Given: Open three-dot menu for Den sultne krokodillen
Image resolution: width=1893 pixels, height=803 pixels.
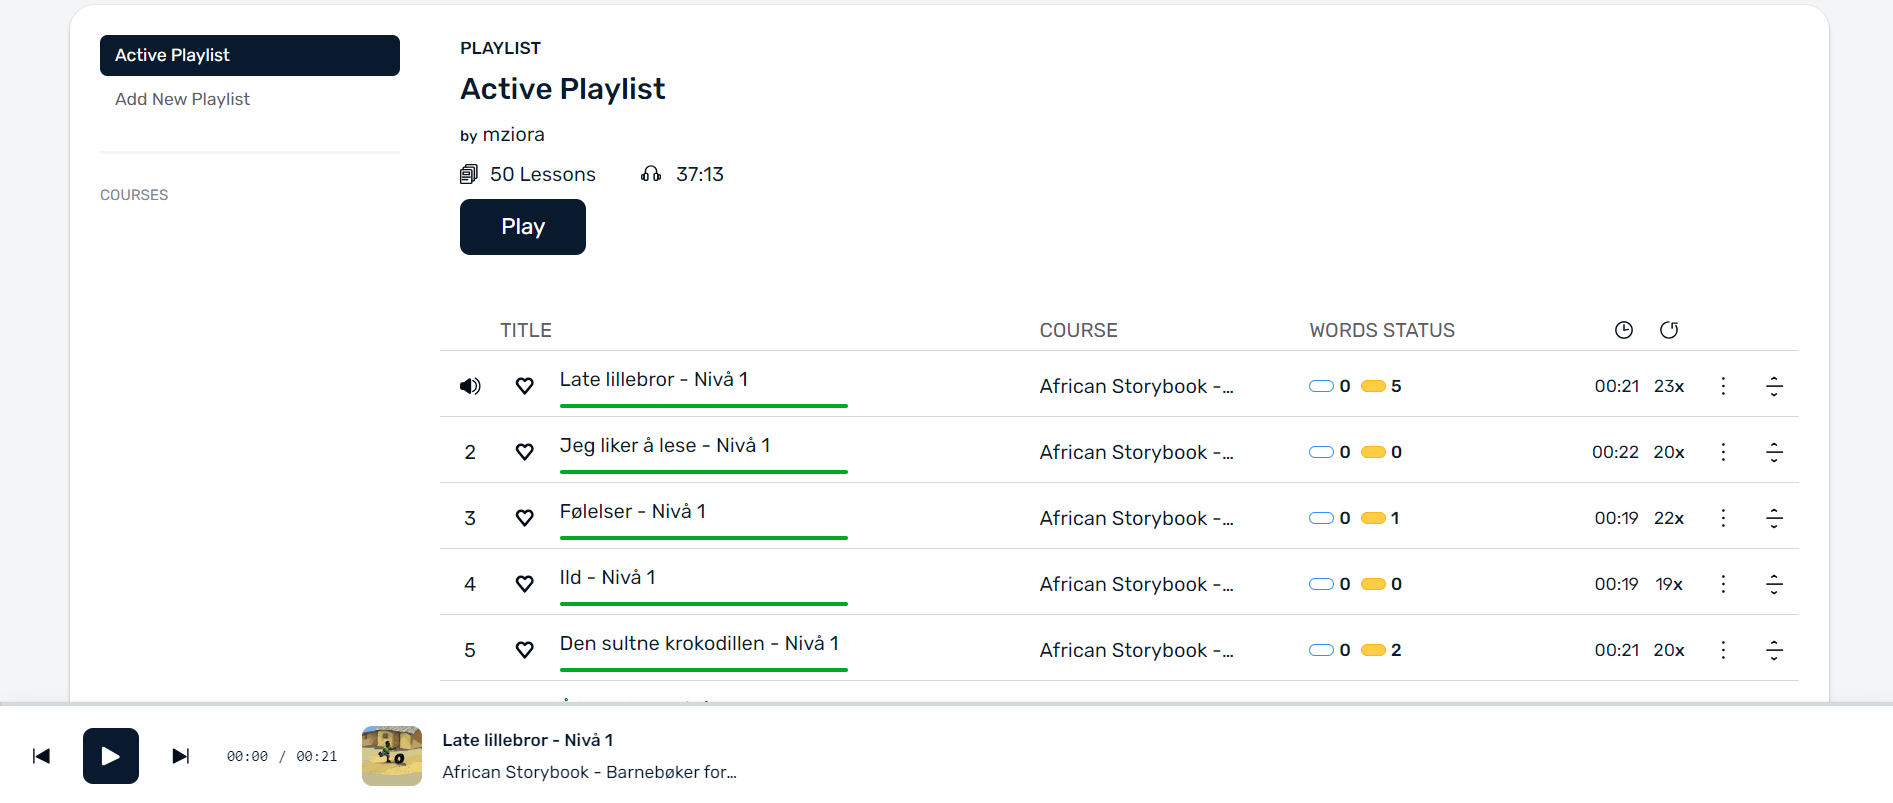Looking at the screenshot, I should [x=1723, y=650].
